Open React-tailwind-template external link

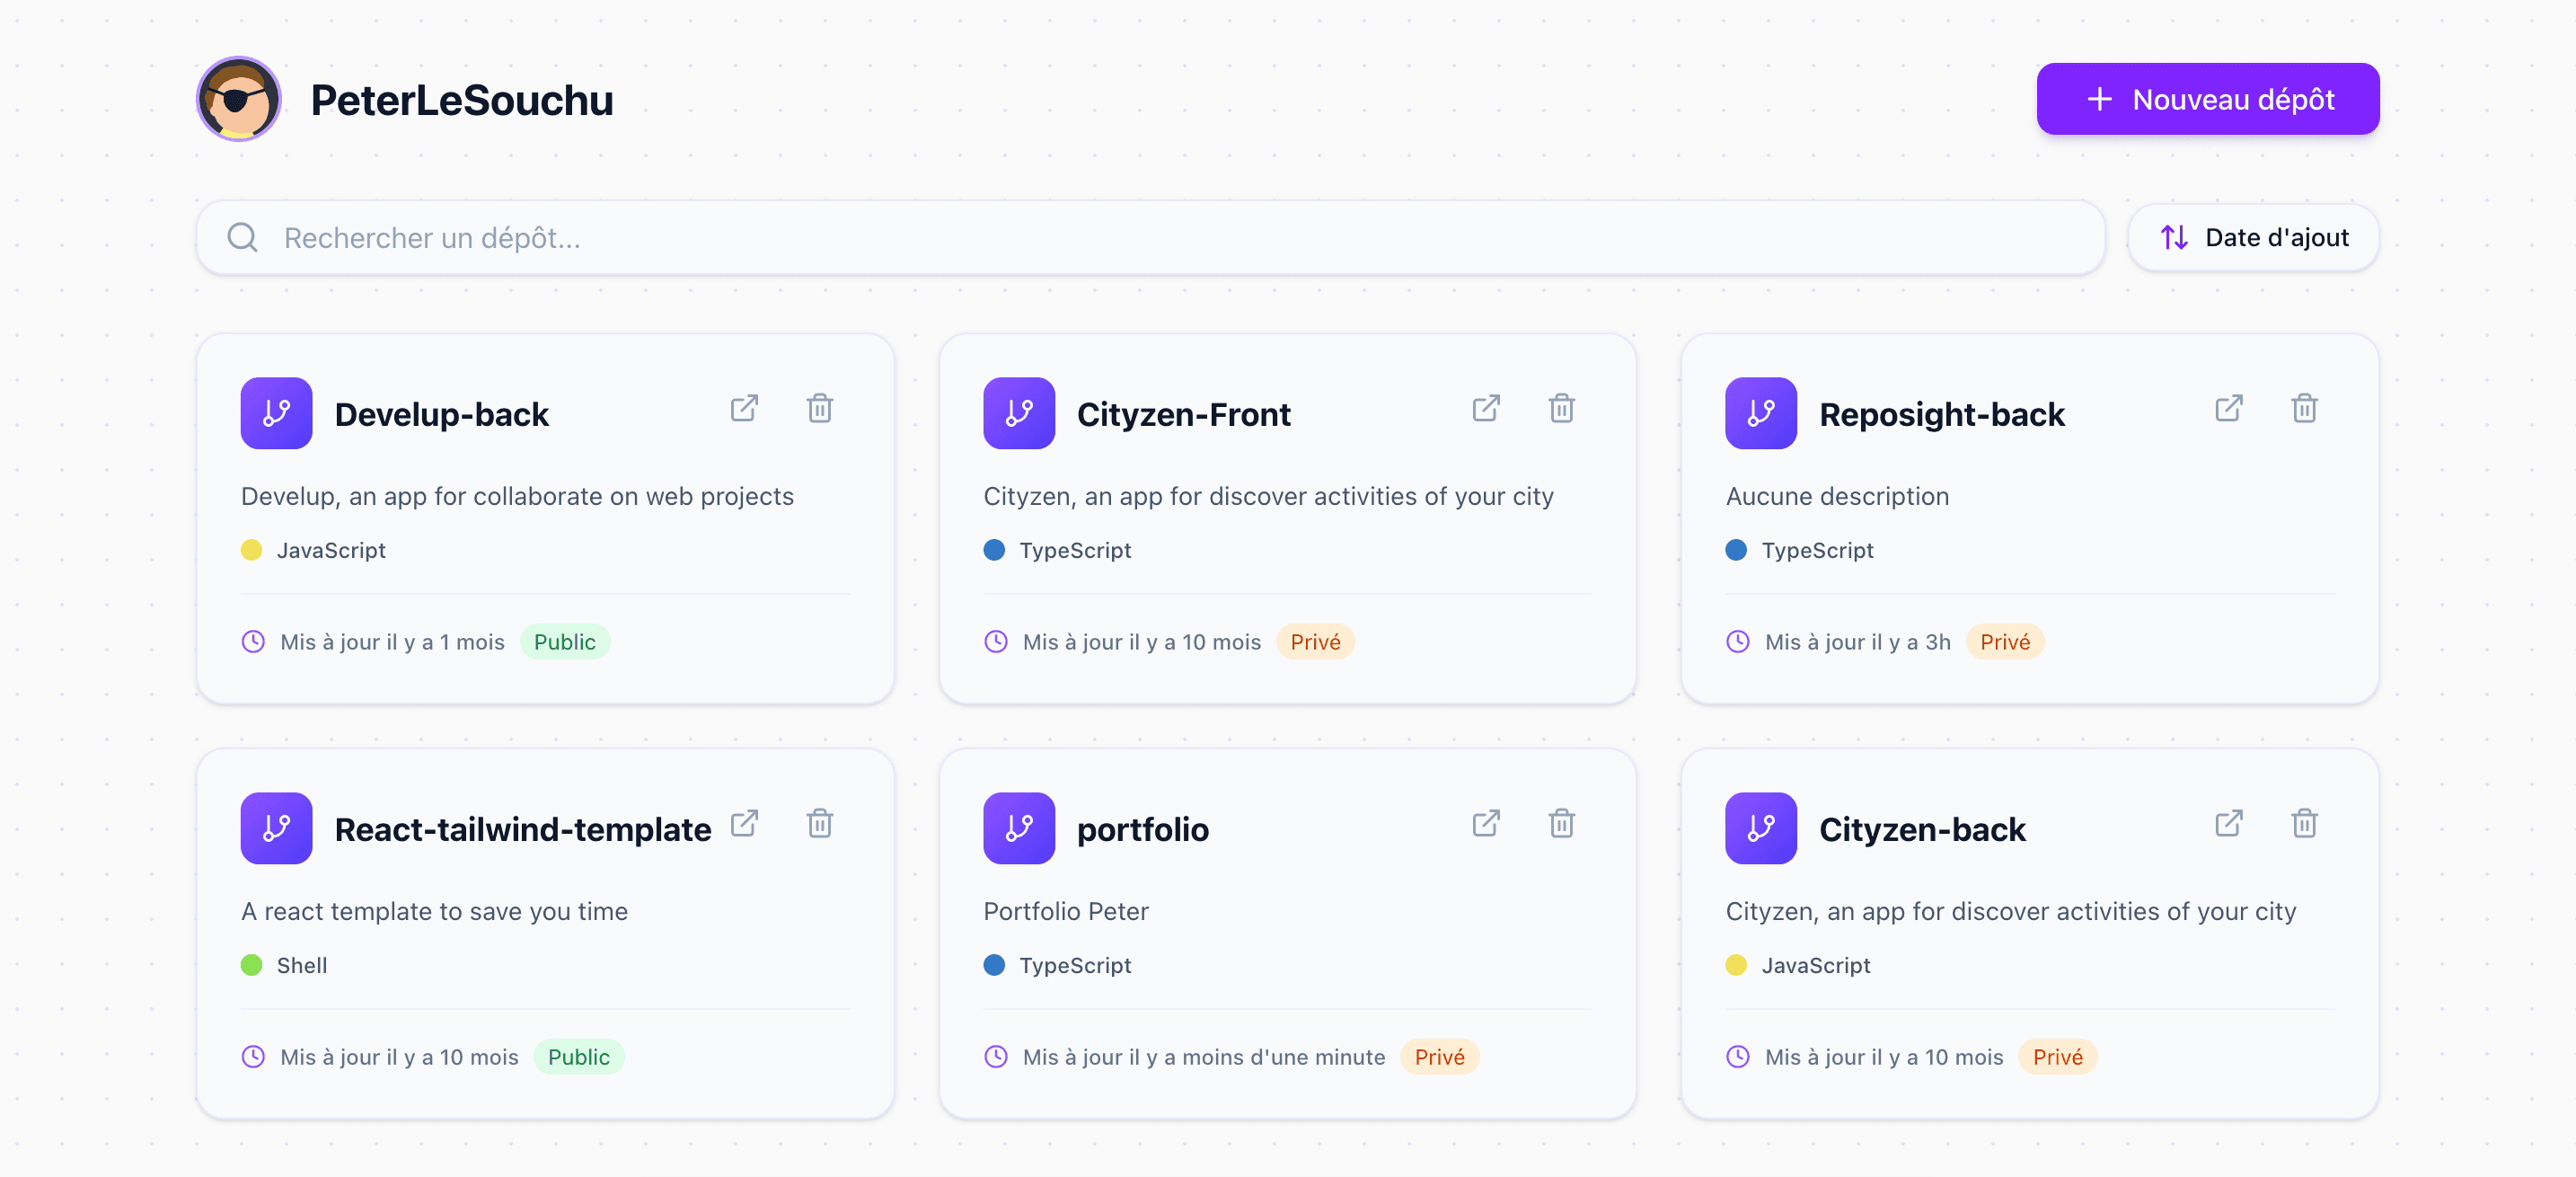coord(744,823)
